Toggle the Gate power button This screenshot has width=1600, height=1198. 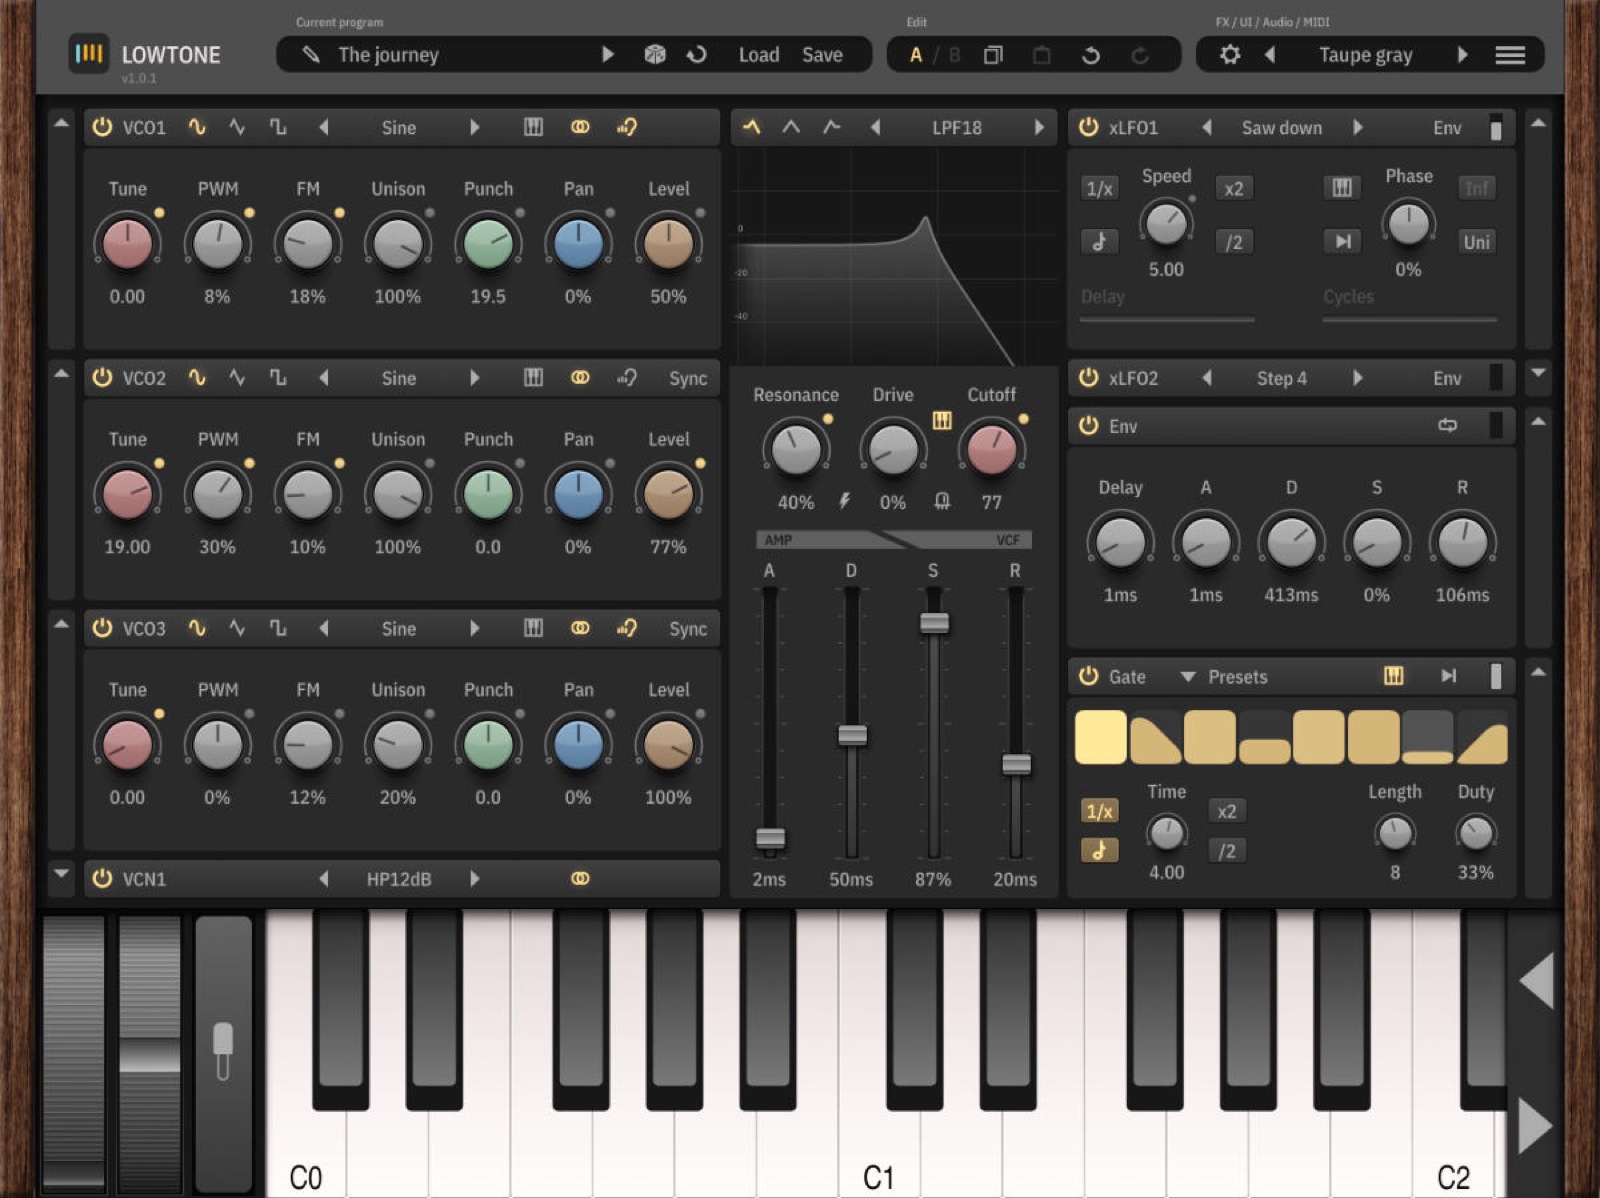pos(1088,676)
